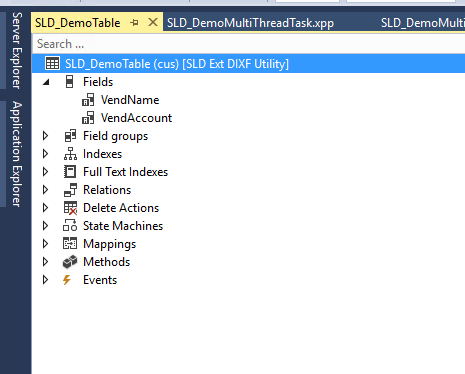Select the 'VendAccount' field
465x374 pixels.
pos(136,118)
